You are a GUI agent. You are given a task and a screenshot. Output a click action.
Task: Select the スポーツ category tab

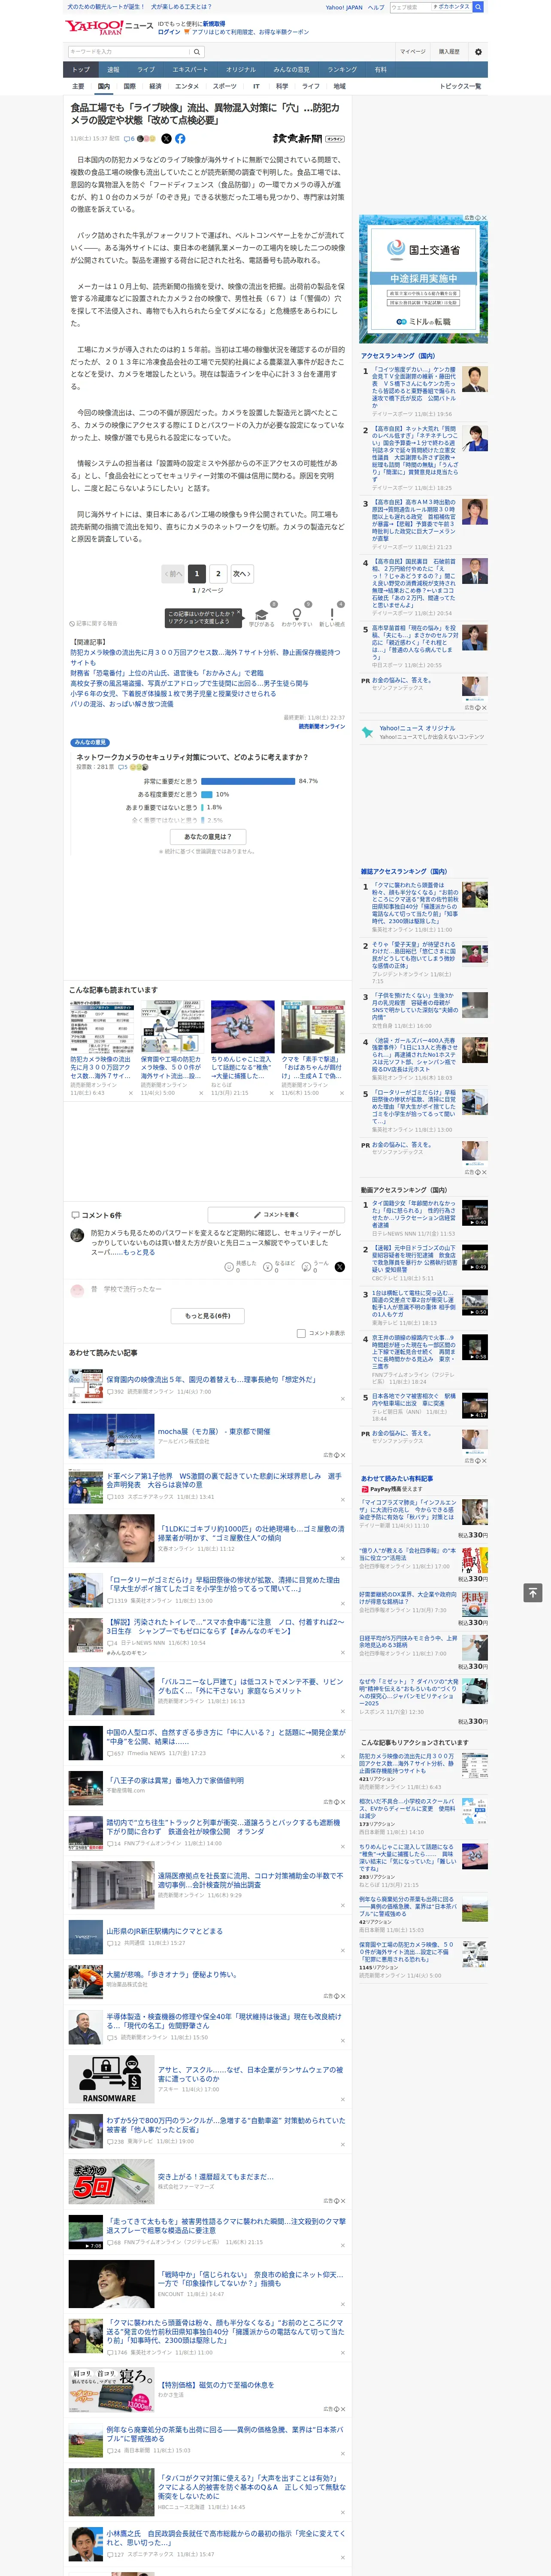(224, 86)
